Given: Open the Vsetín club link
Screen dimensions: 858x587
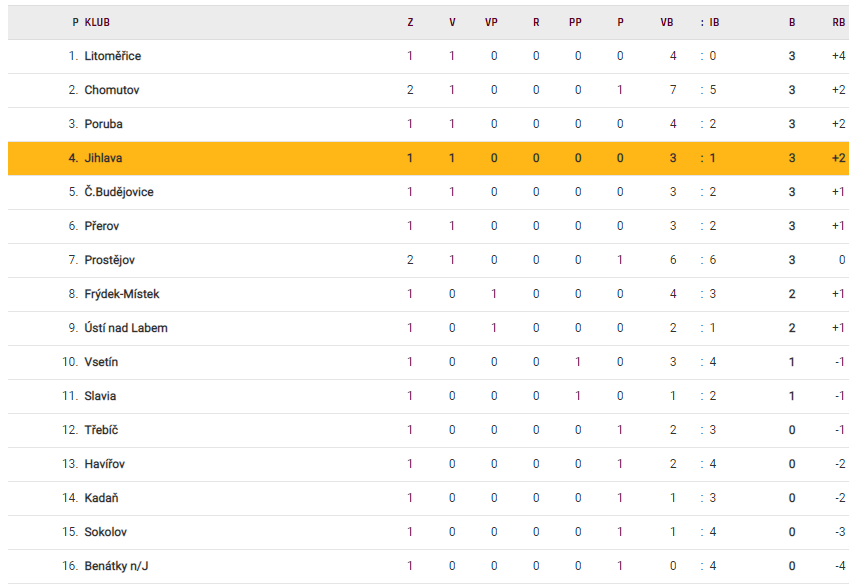Looking at the screenshot, I should [101, 362].
